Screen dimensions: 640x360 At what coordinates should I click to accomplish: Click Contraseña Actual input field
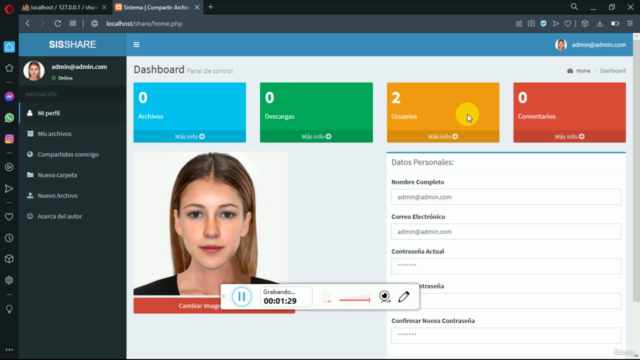tap(506, 266)
